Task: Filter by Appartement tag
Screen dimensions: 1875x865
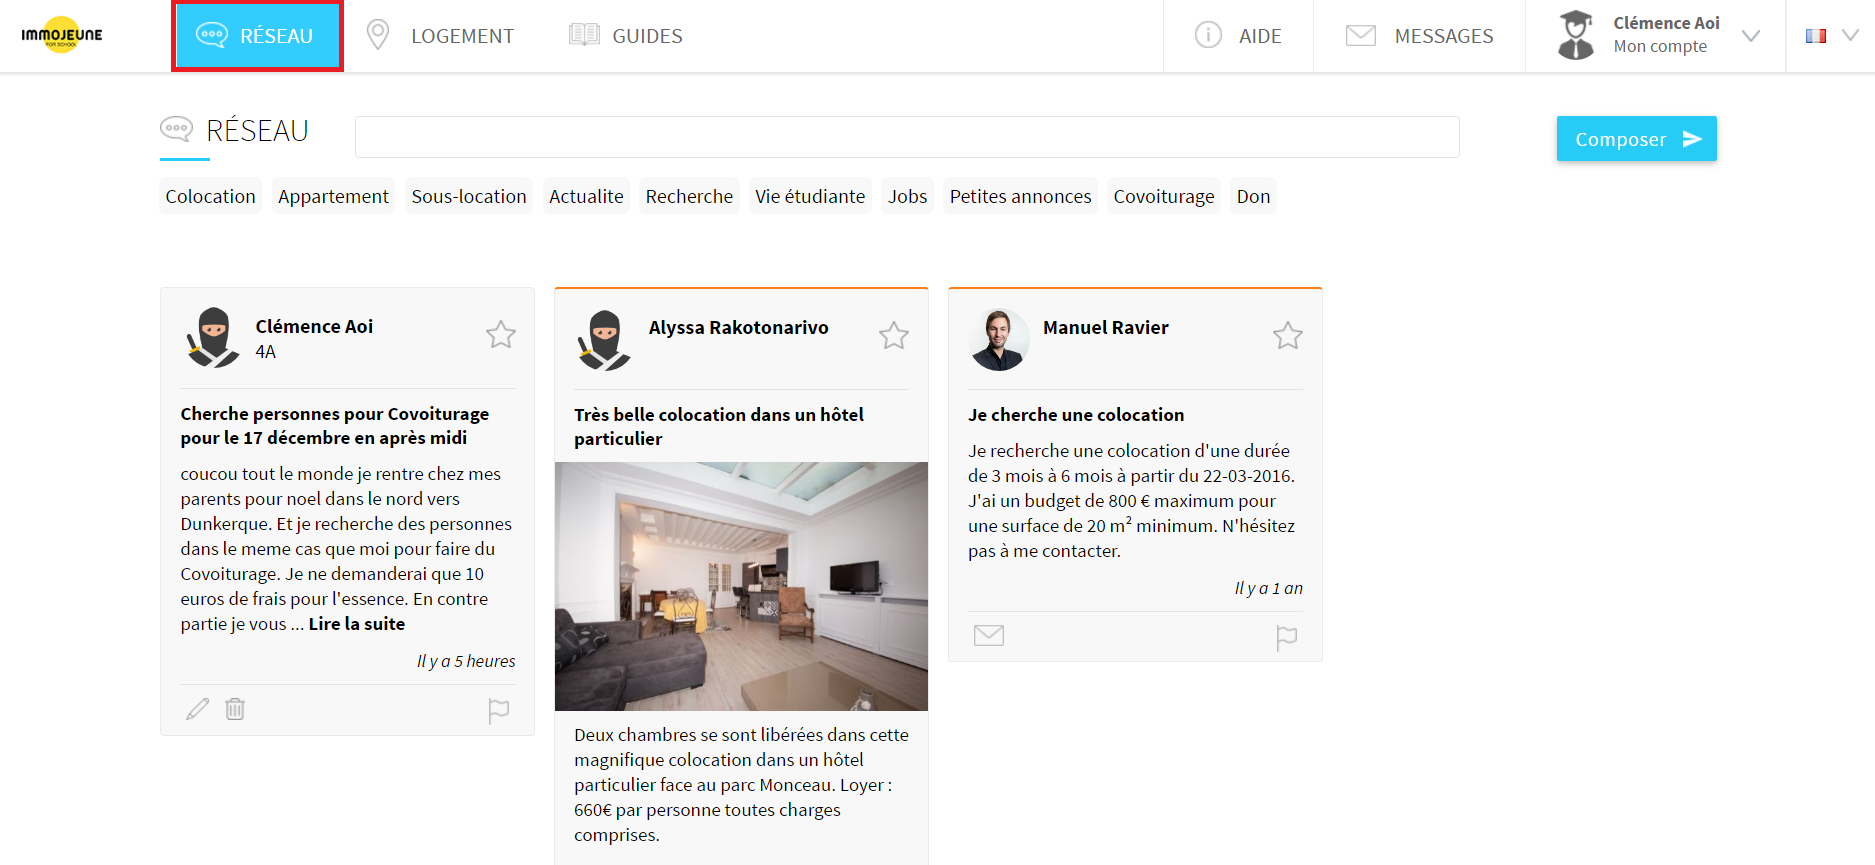Action: point(333,196)
